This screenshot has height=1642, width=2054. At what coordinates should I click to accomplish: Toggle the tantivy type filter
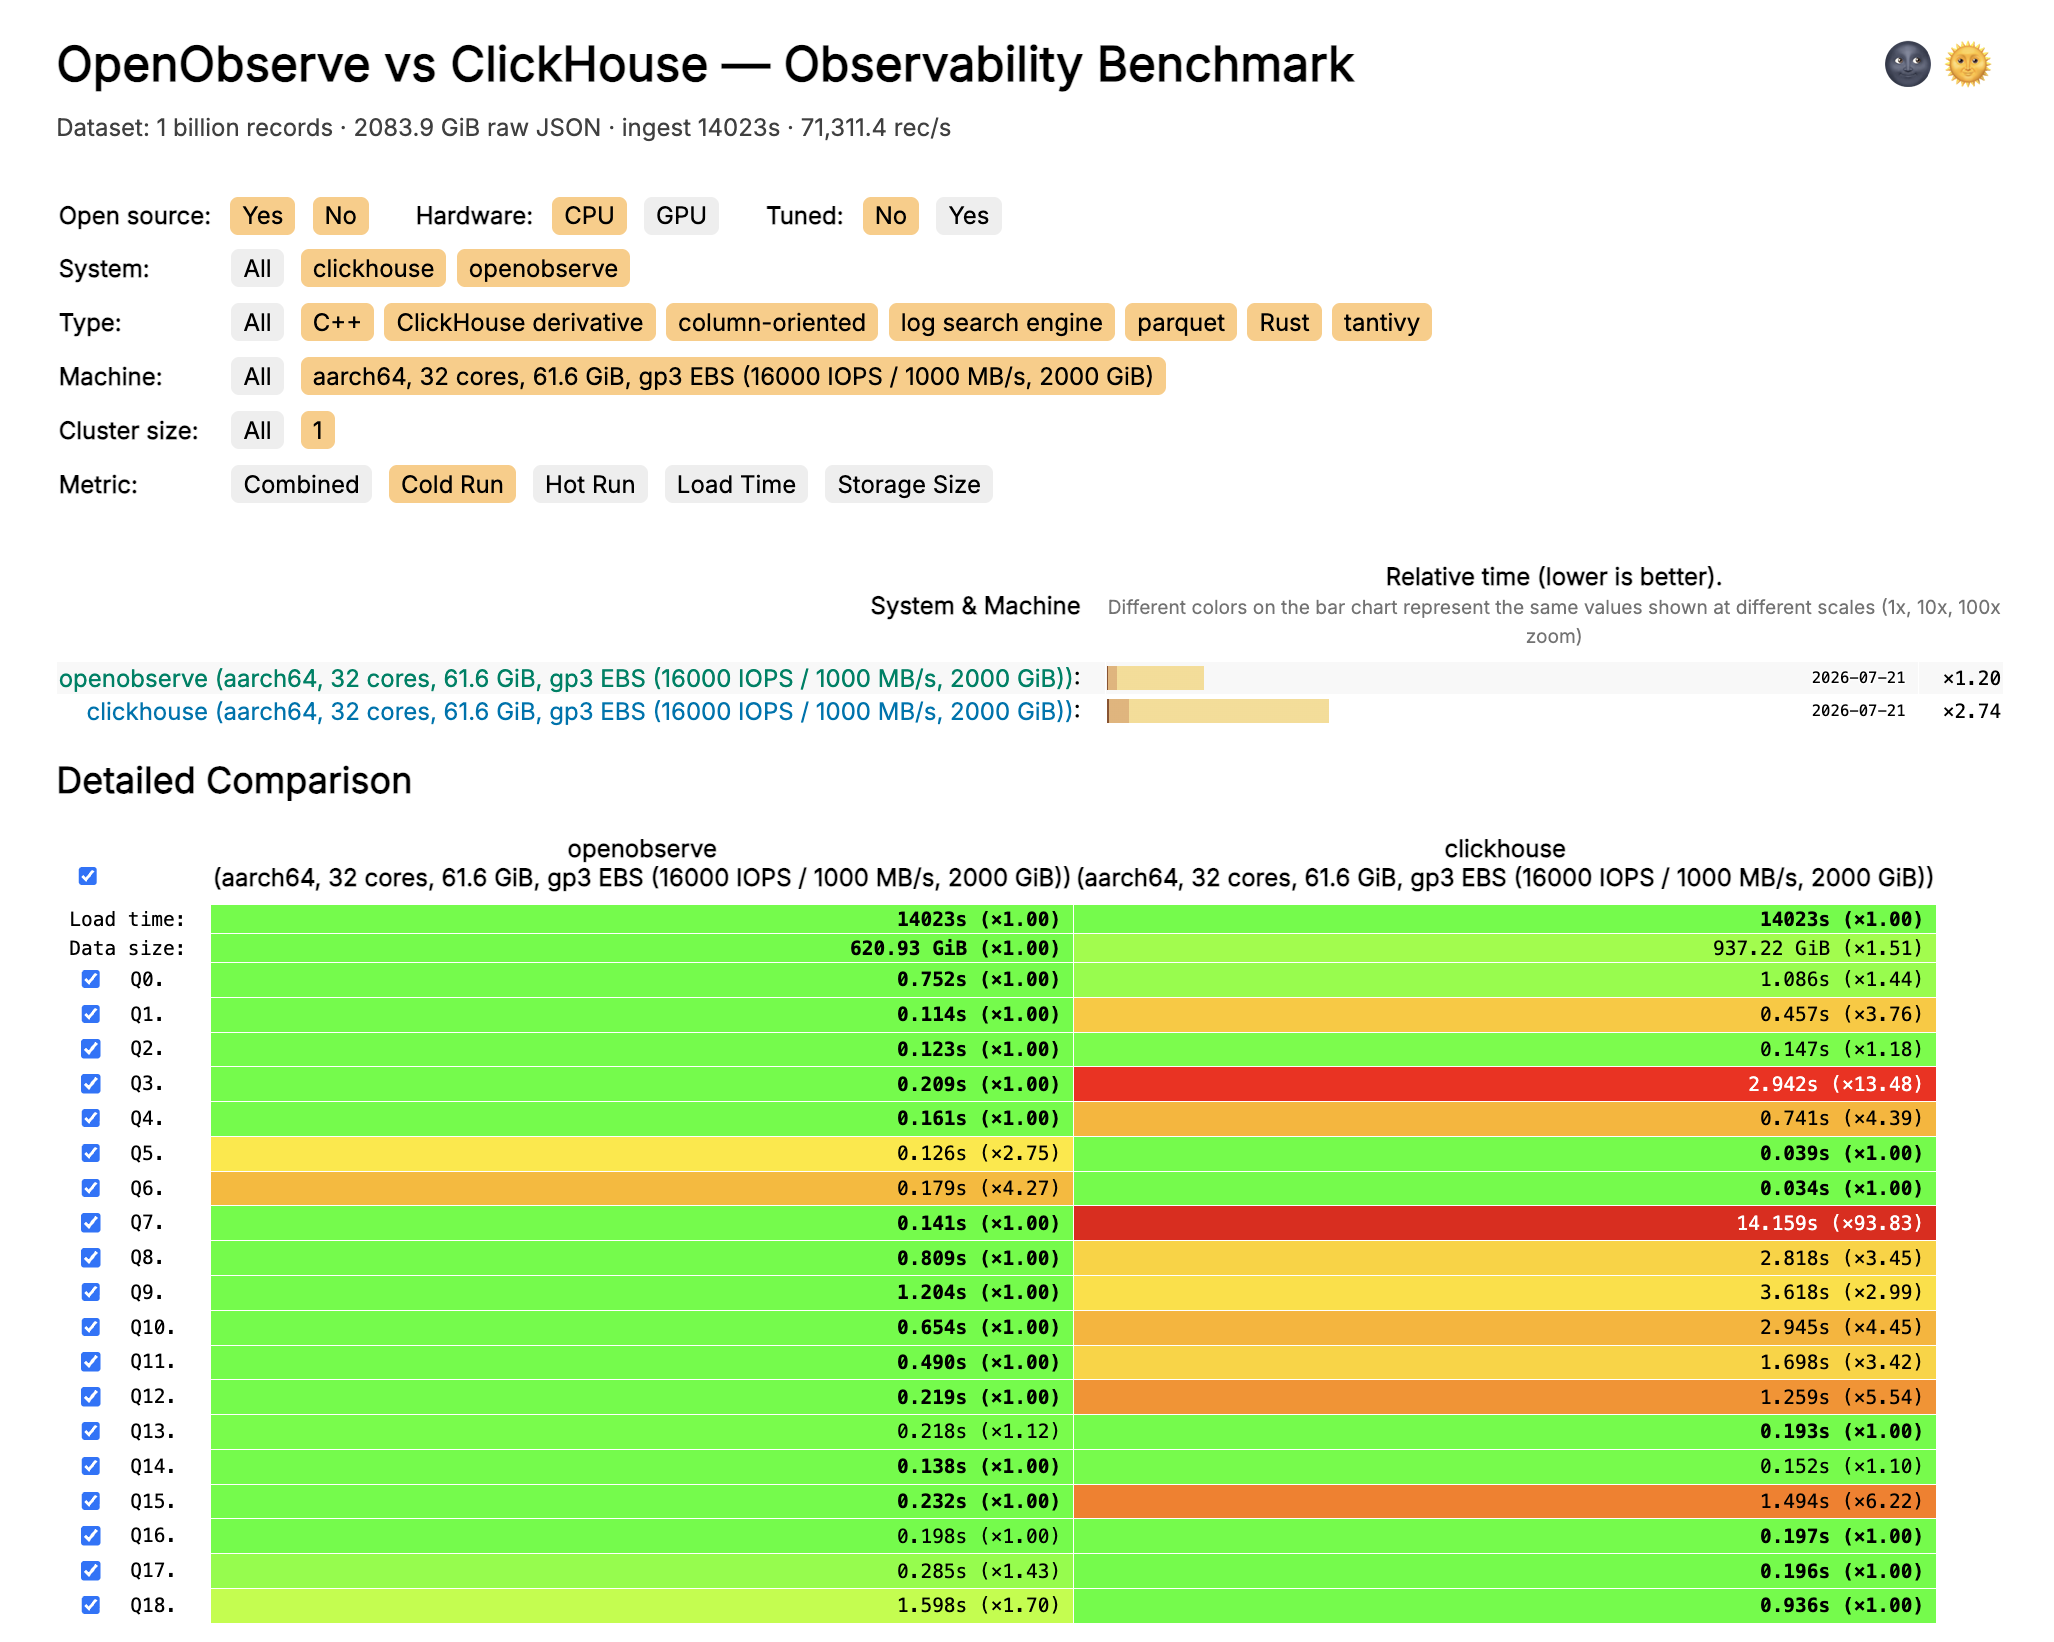pos(1381,323)
